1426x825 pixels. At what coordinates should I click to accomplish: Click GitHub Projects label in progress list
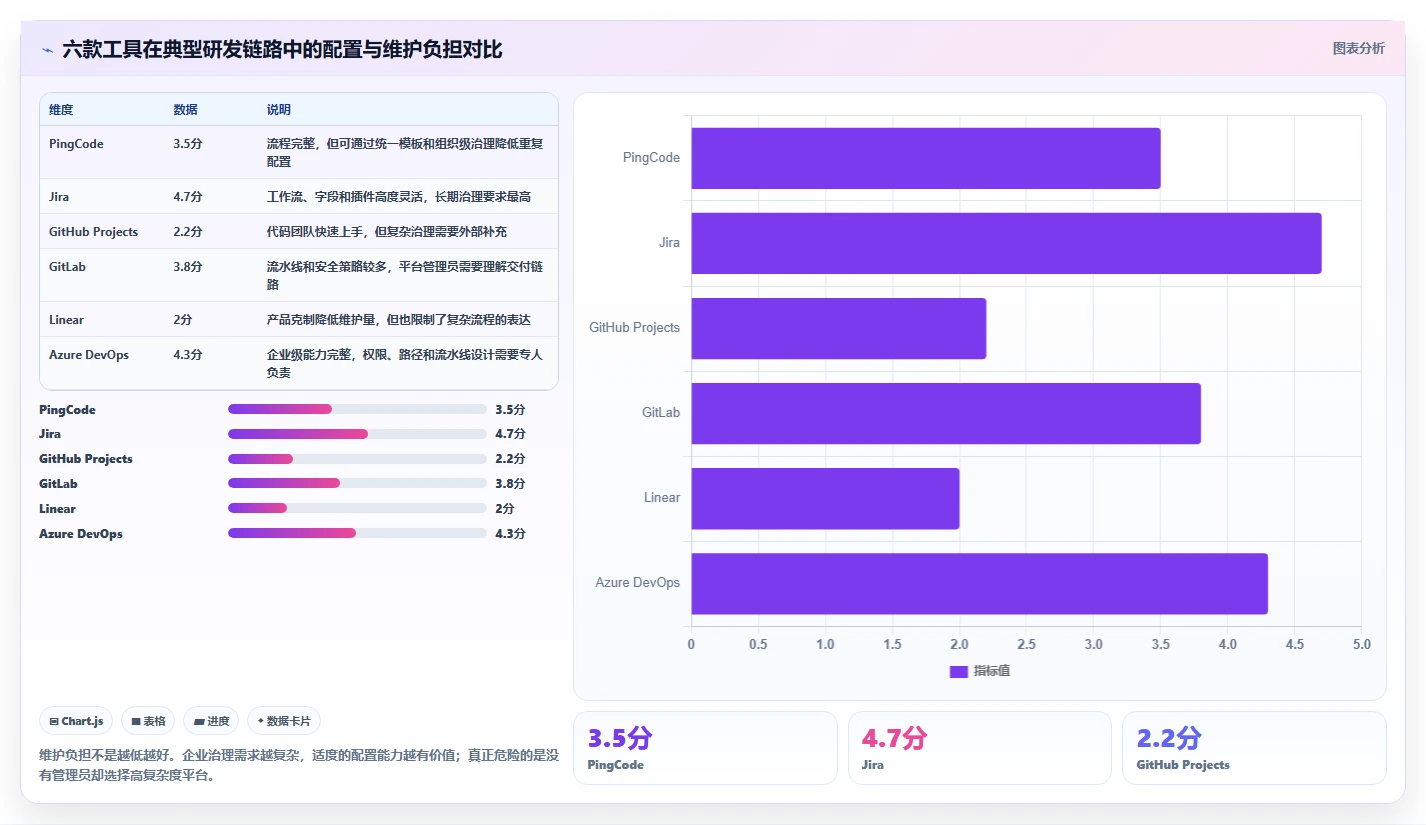86,459
